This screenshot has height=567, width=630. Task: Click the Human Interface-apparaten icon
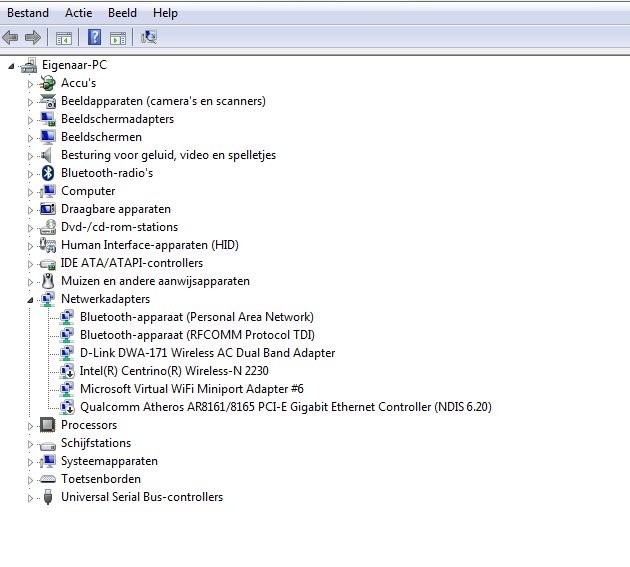[48, 245]
